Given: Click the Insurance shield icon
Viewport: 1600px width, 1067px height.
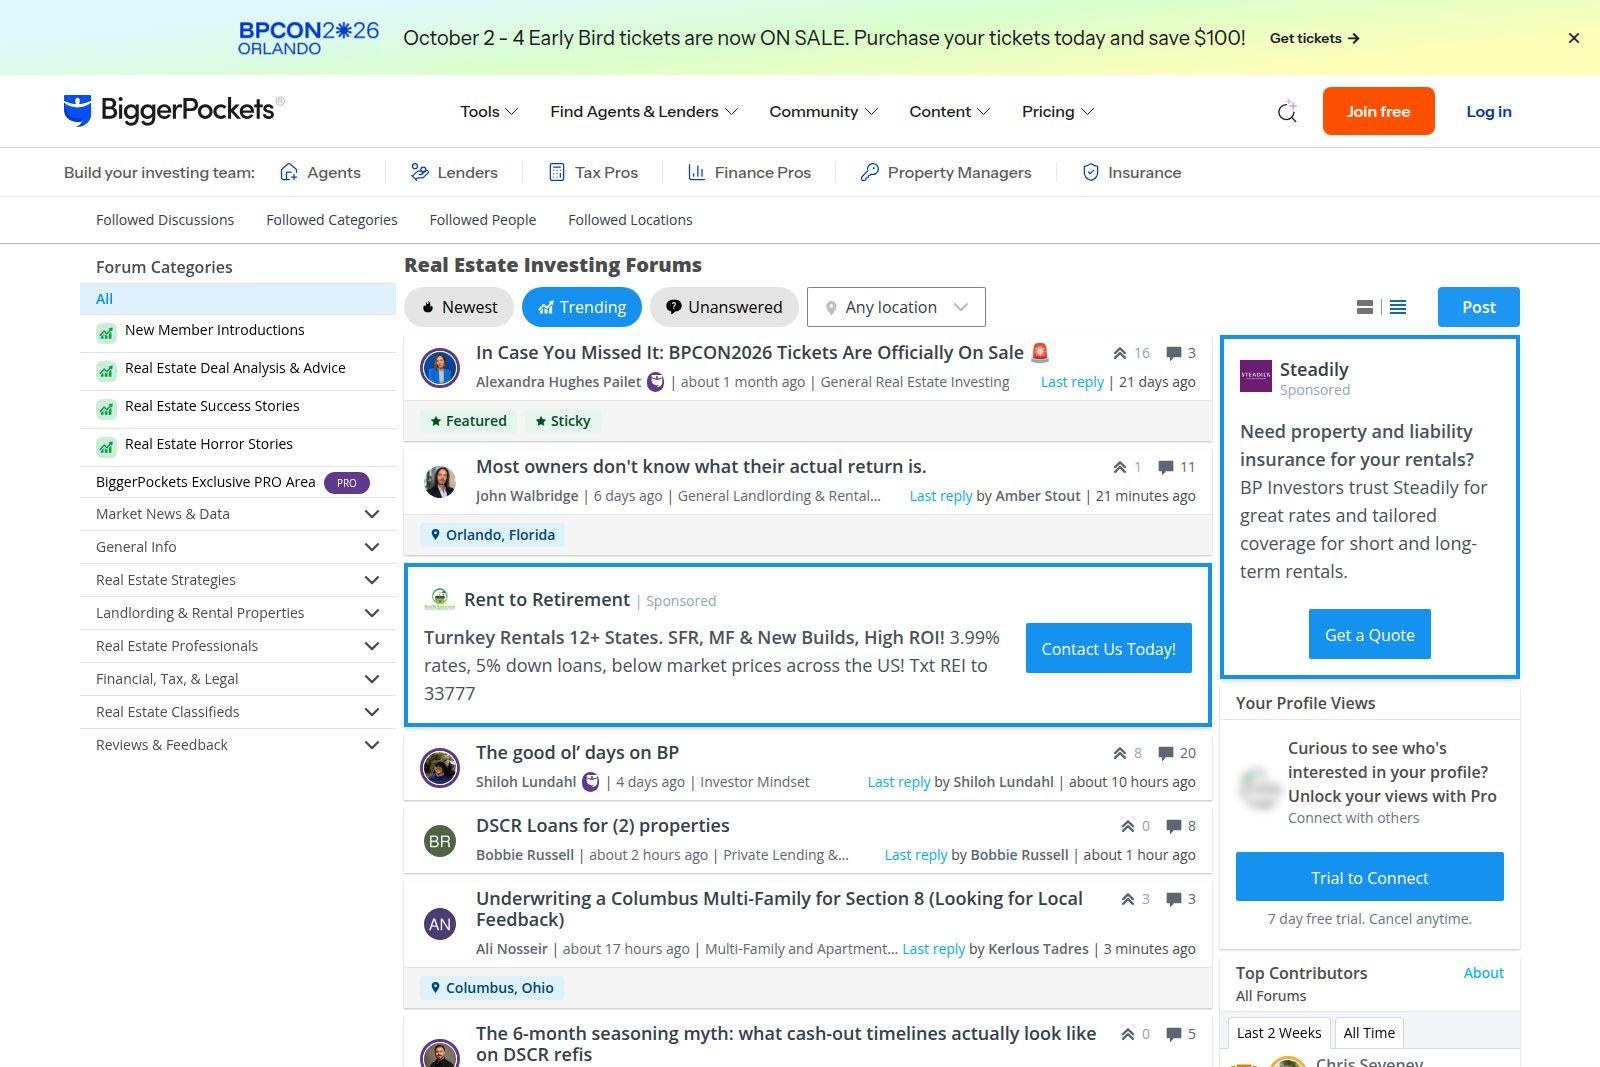Looking at the screenshot, I should 1091,172.
